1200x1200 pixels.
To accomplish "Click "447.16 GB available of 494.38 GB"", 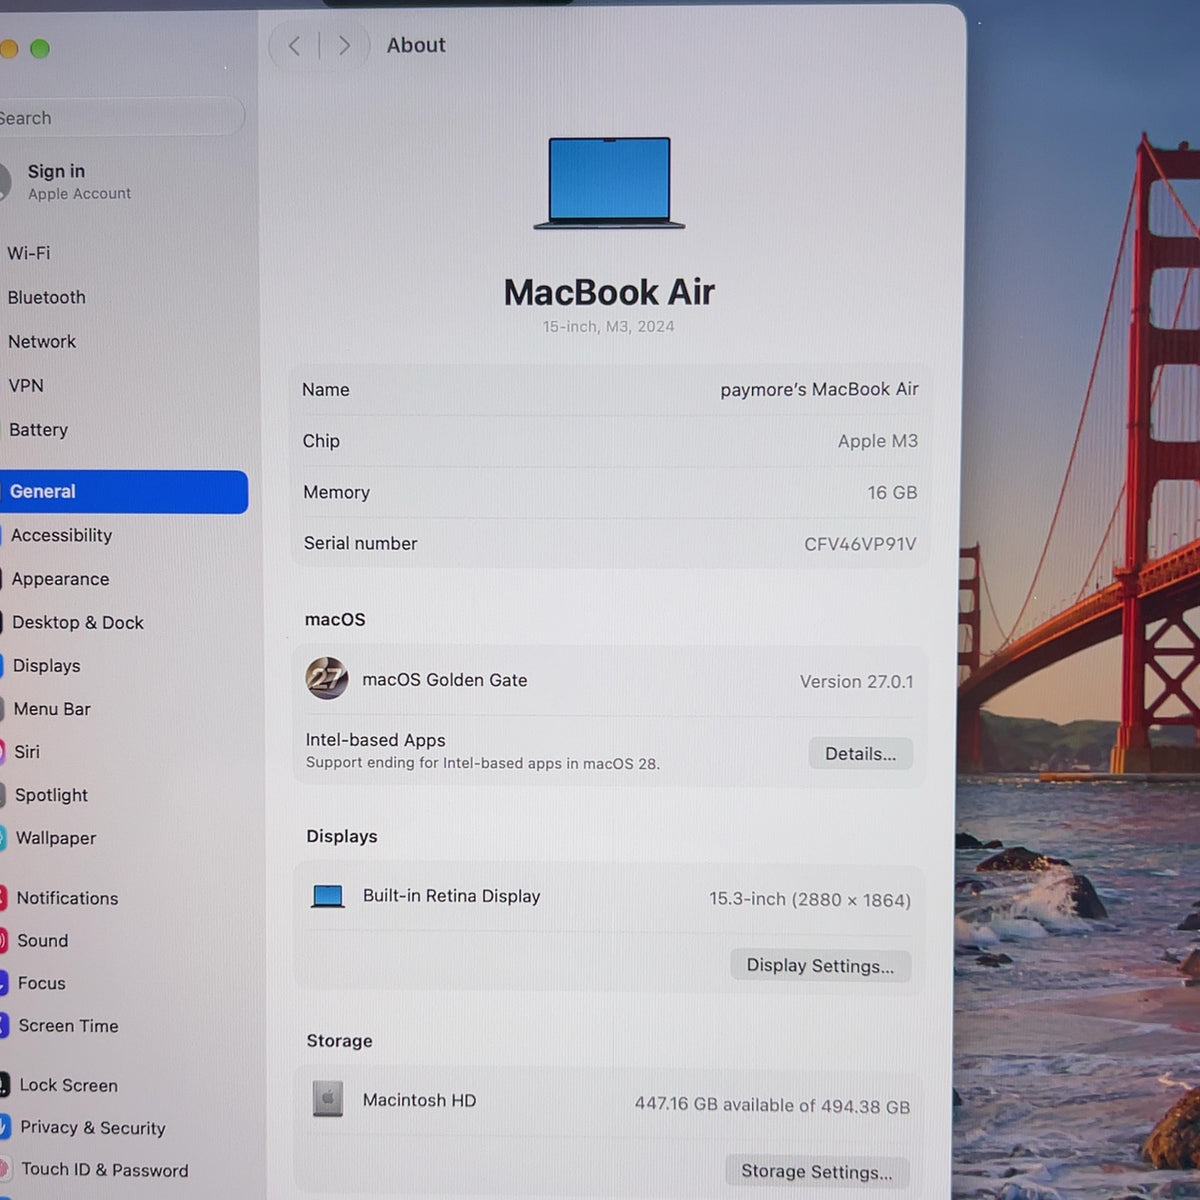I will [x=772, y=1105].
